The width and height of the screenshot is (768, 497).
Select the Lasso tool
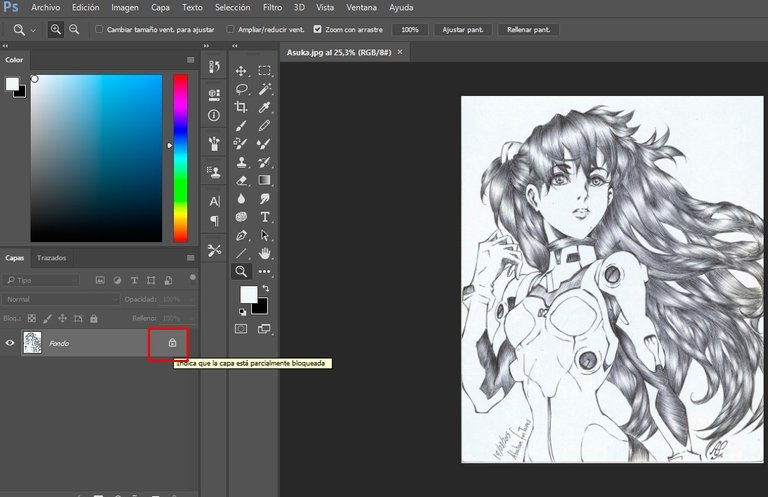point(241,89)
